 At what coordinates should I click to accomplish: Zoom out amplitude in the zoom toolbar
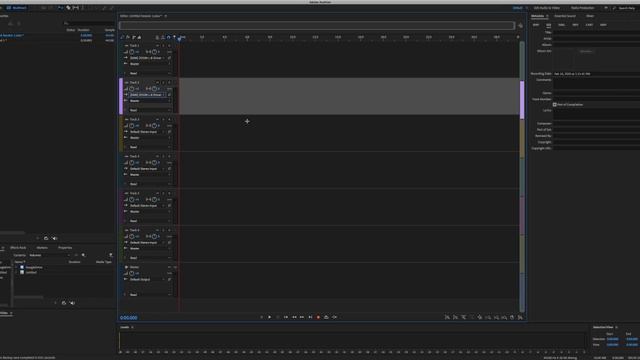(456, 317)
